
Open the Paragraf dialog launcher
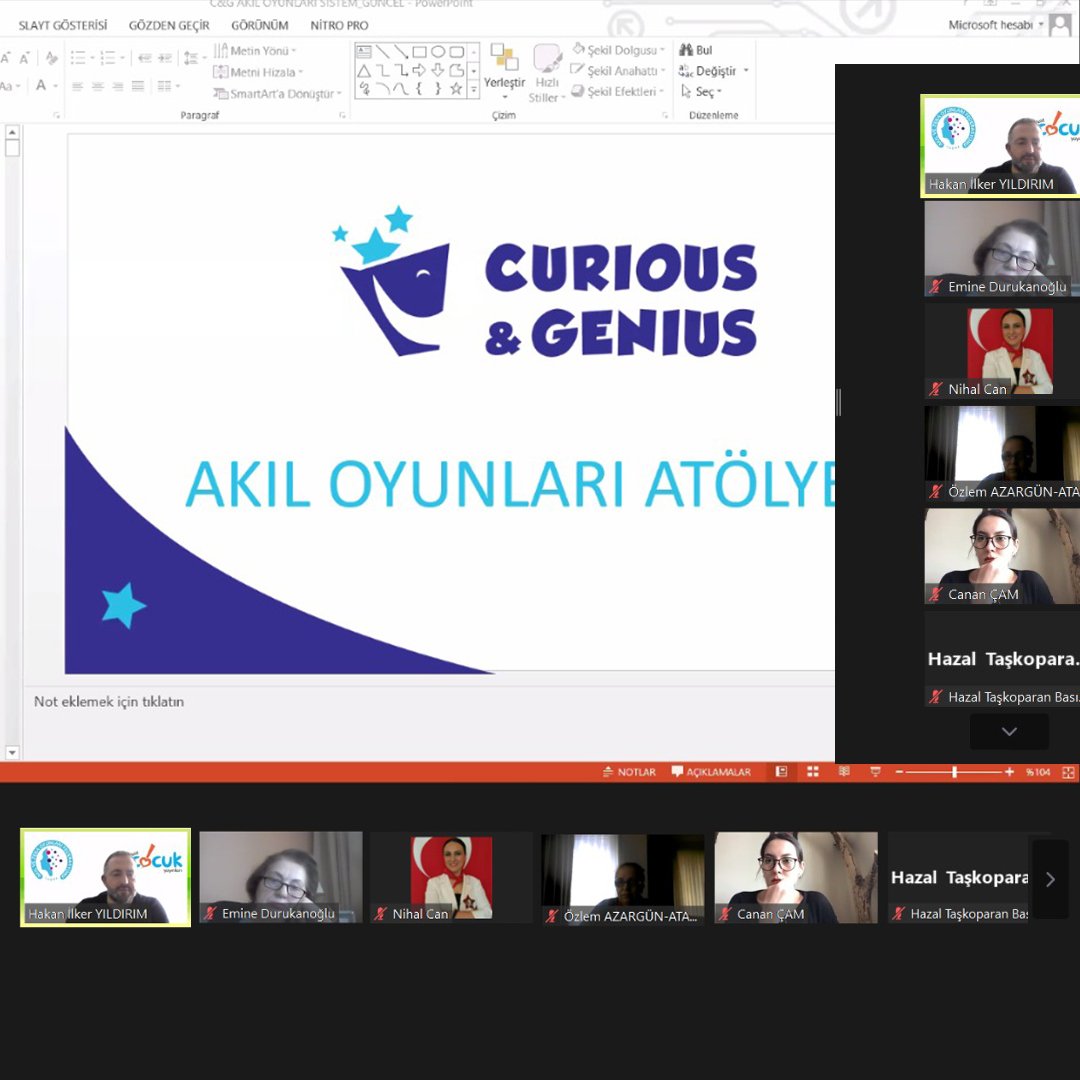342,115
